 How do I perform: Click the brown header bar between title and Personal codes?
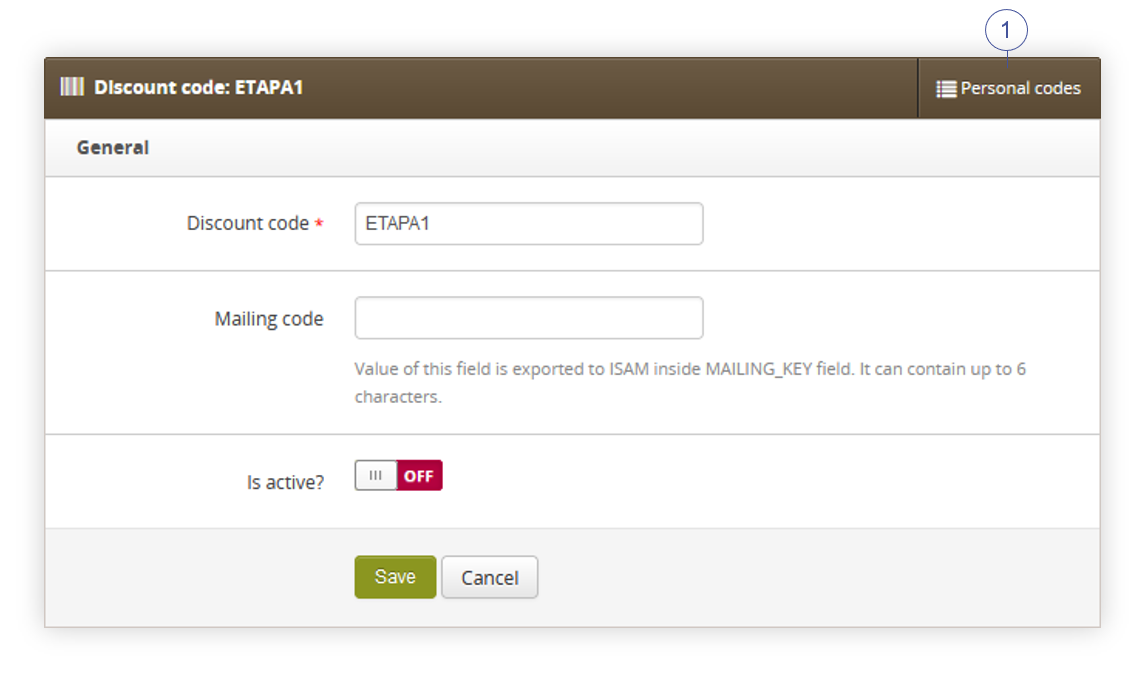(609, 88)
